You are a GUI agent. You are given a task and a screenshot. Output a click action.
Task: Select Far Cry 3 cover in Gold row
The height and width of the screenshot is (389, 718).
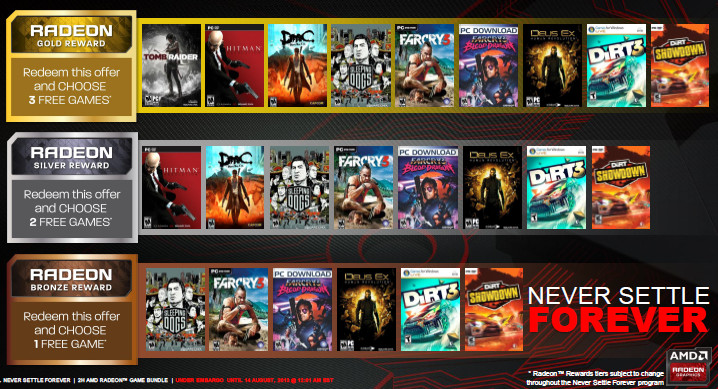[424, 65]
